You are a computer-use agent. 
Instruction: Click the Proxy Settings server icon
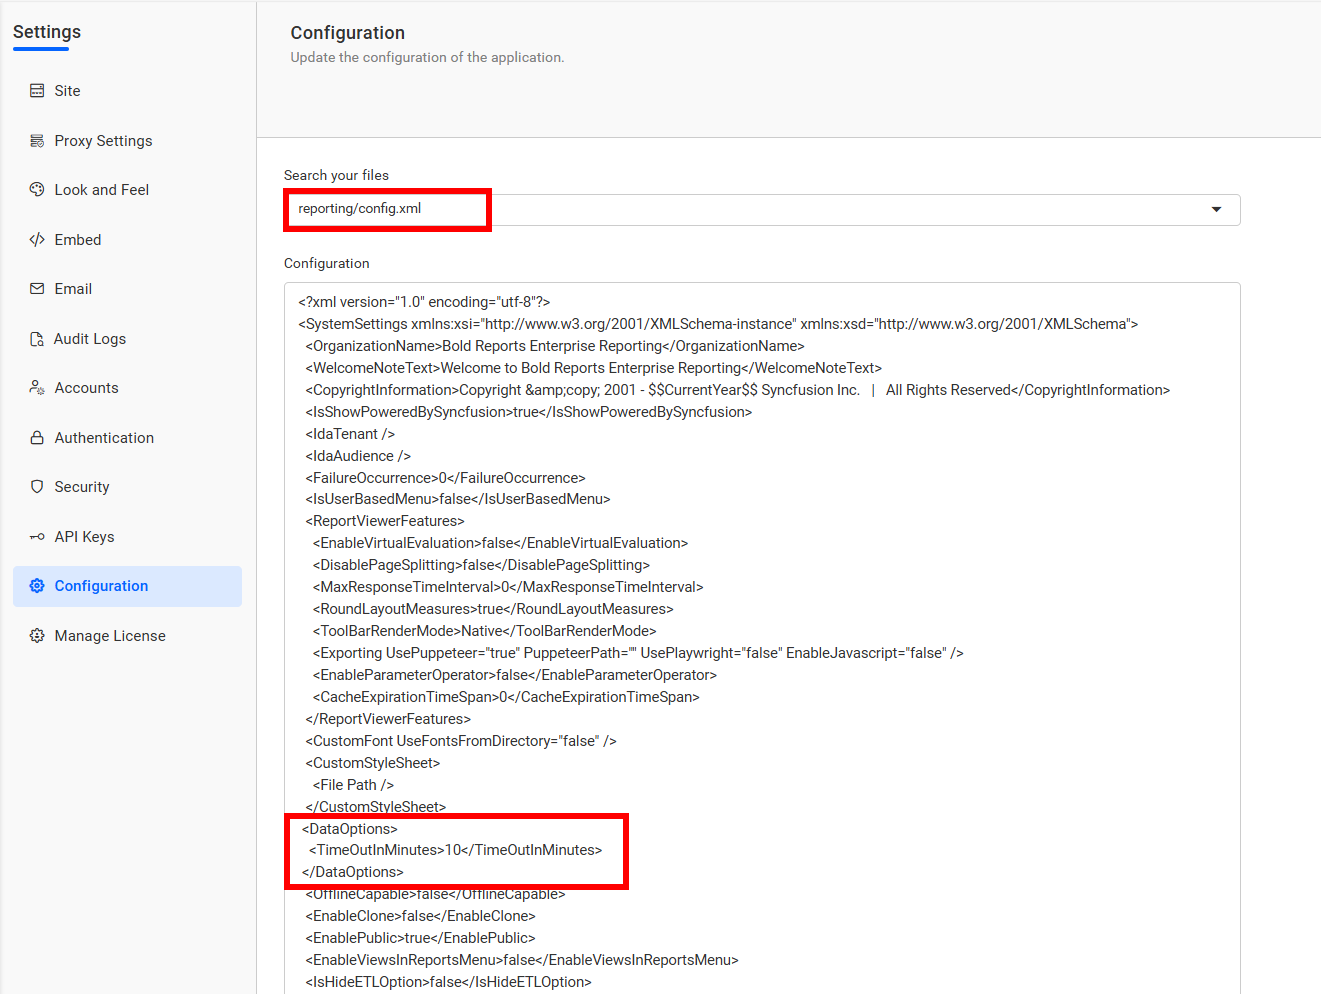(x=37, y=141)
